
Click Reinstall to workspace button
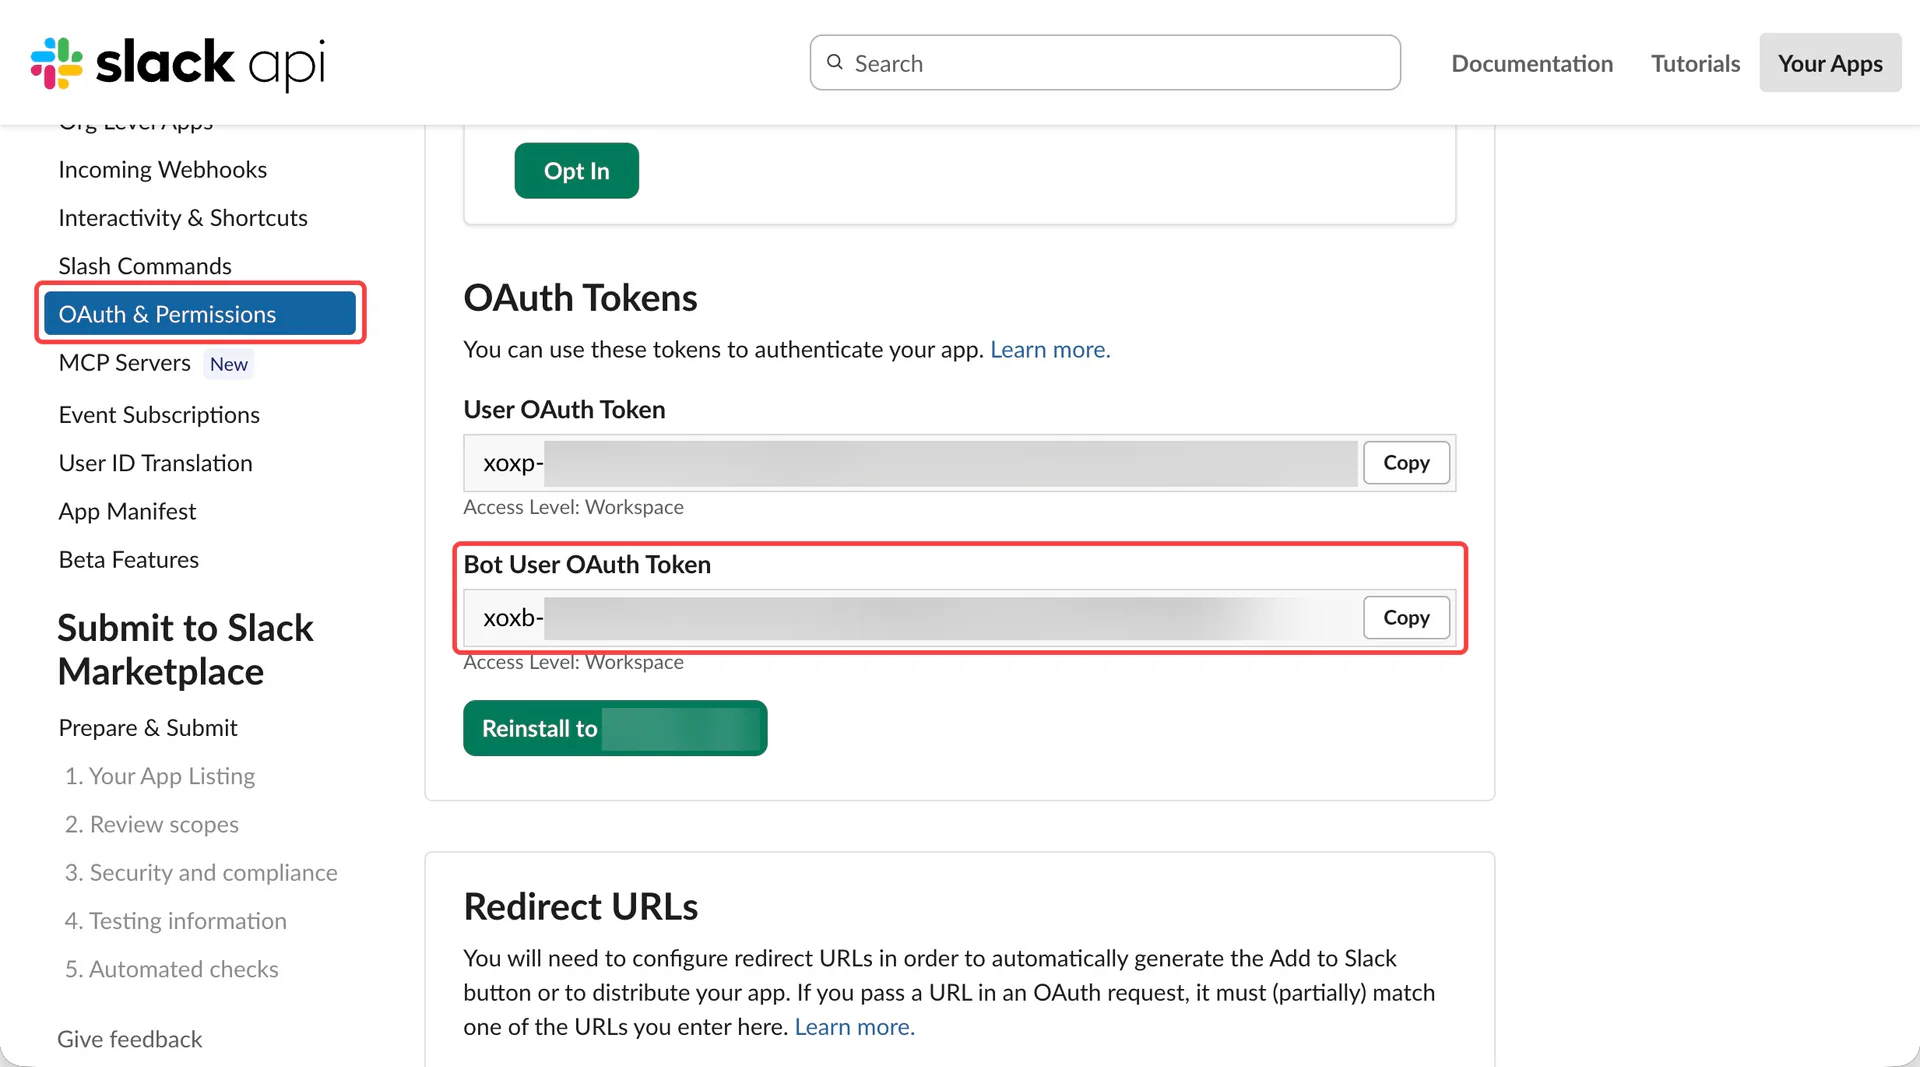coord(615,728)
